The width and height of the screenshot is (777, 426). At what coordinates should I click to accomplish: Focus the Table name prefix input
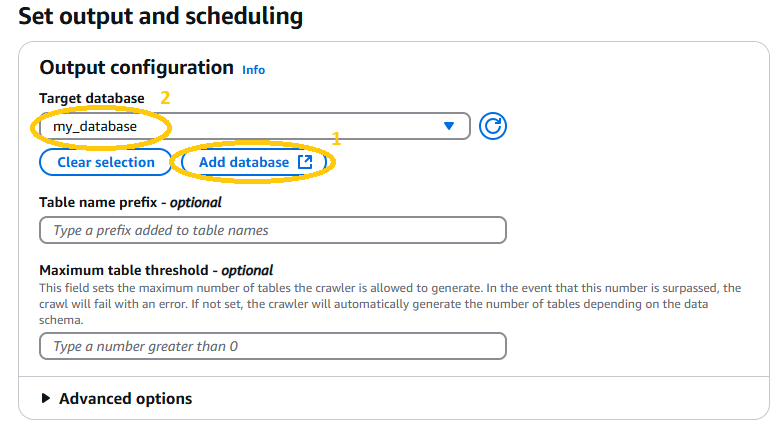tap(273, 230)
